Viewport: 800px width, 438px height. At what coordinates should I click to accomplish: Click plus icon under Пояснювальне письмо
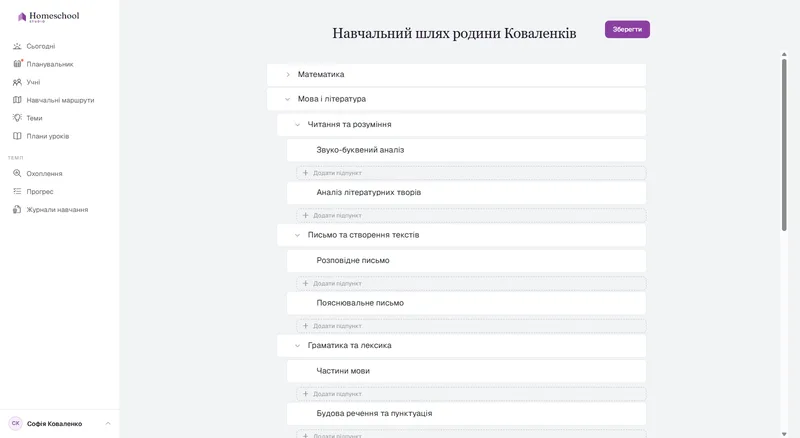[x=305, y=326]
